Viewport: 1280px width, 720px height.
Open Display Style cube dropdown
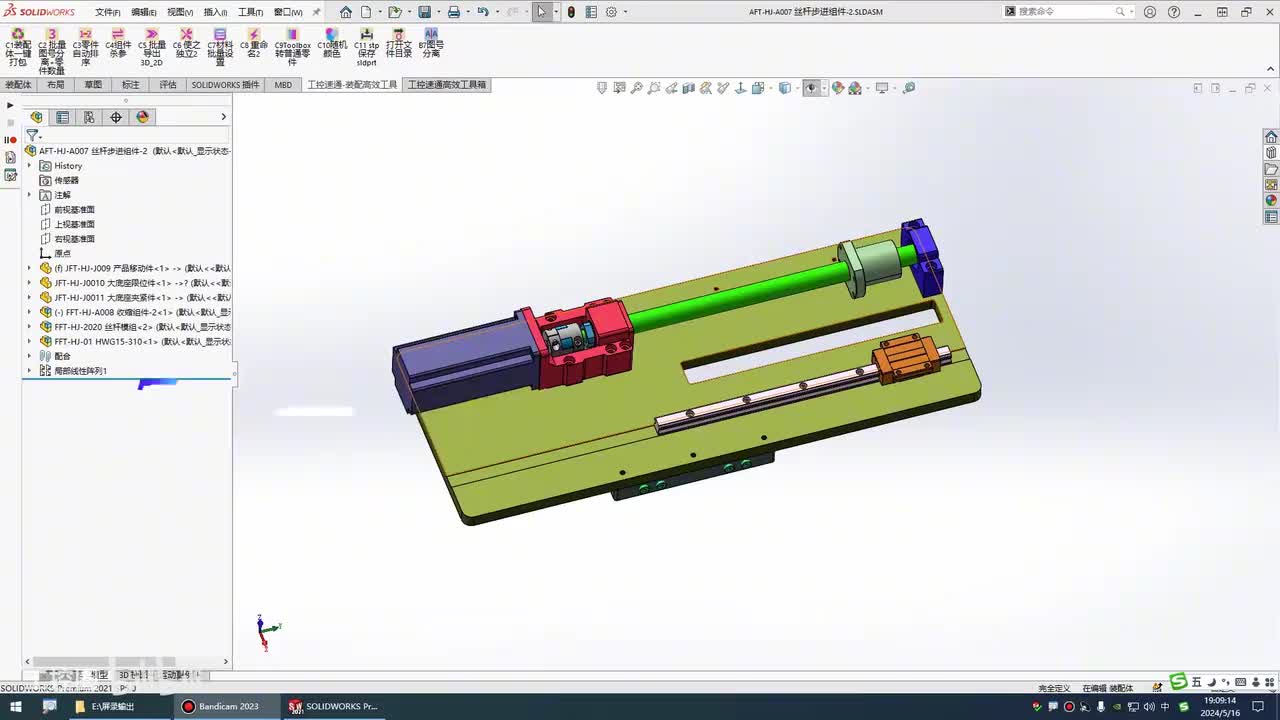785,88
